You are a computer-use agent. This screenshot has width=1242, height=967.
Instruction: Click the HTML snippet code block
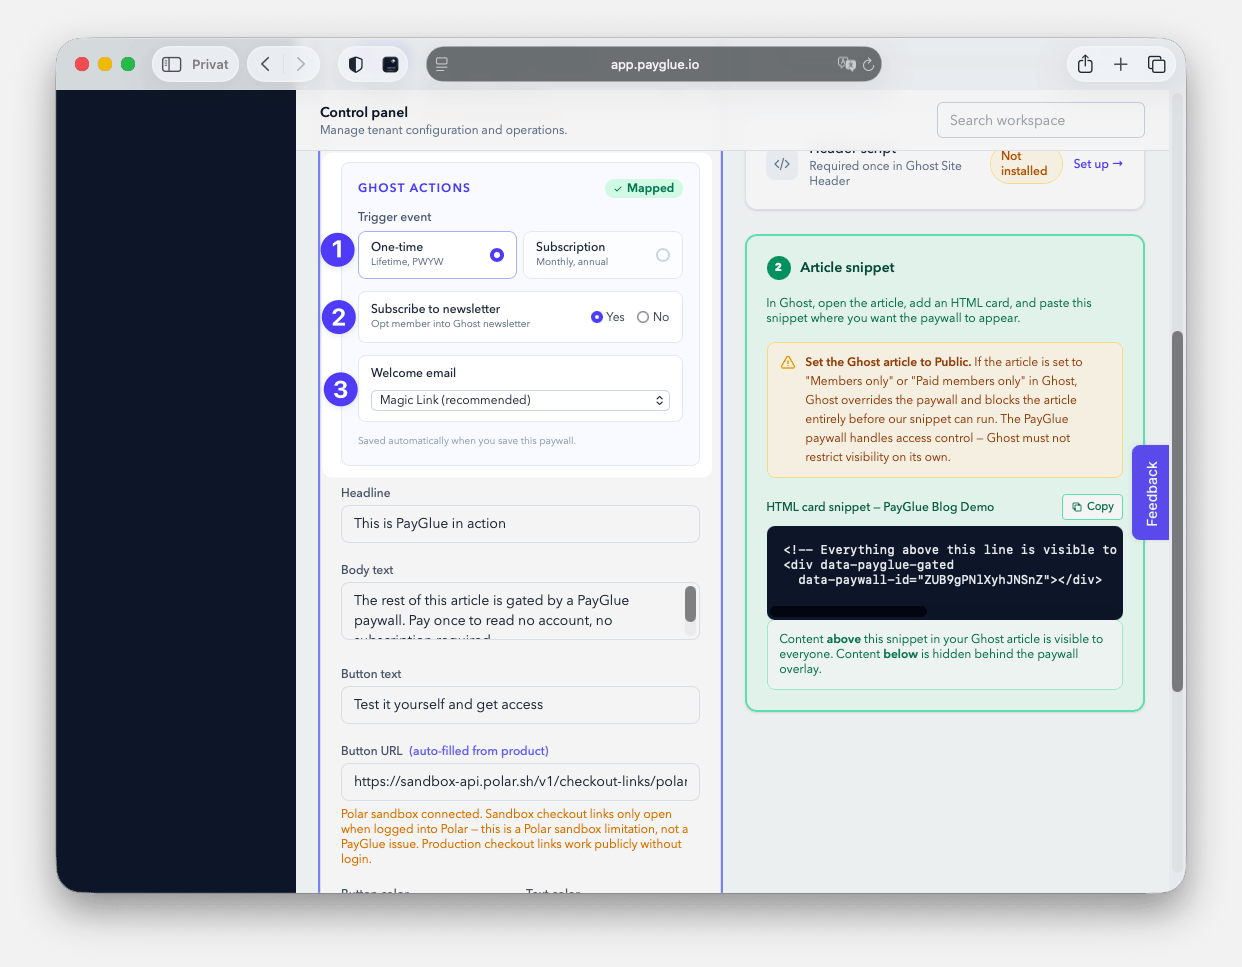945,573
